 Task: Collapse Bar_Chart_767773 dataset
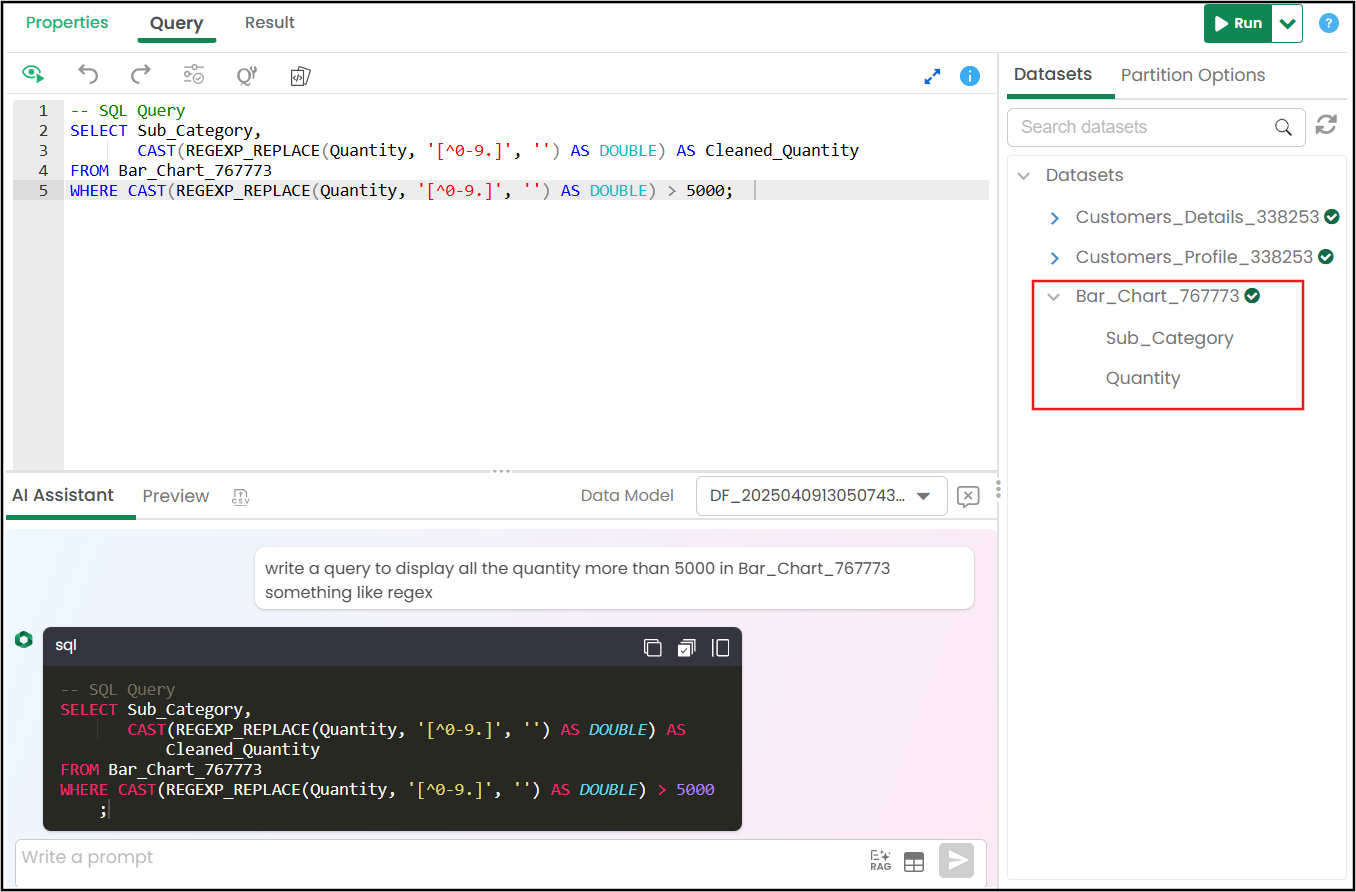pyautogui.click(x=1054, y=297)
